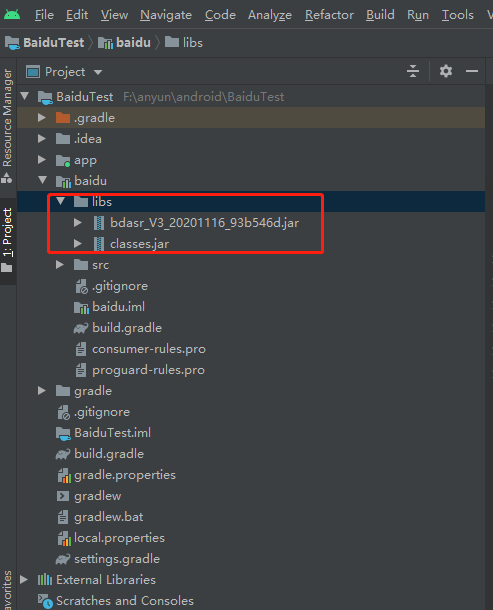Click baidu module breadcrumb
The height and width of the screenshot is (610, 493).
pos(124,42)
